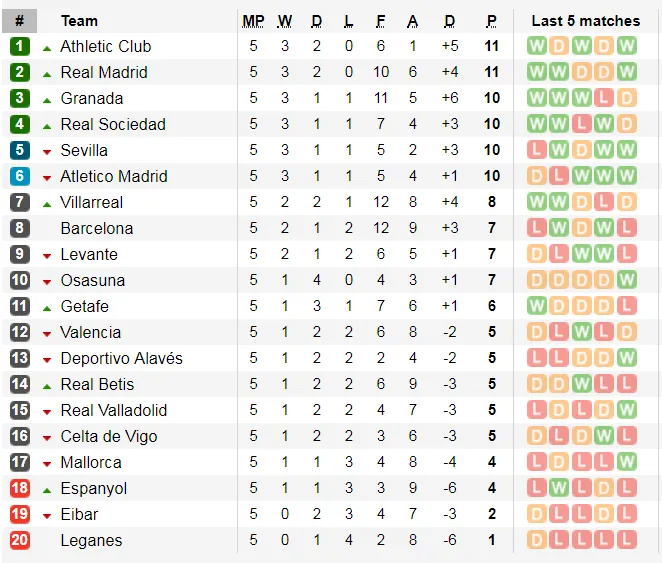Click Athletic Club's green position 1 badge

pyautogui.click(x=20, y=46)
